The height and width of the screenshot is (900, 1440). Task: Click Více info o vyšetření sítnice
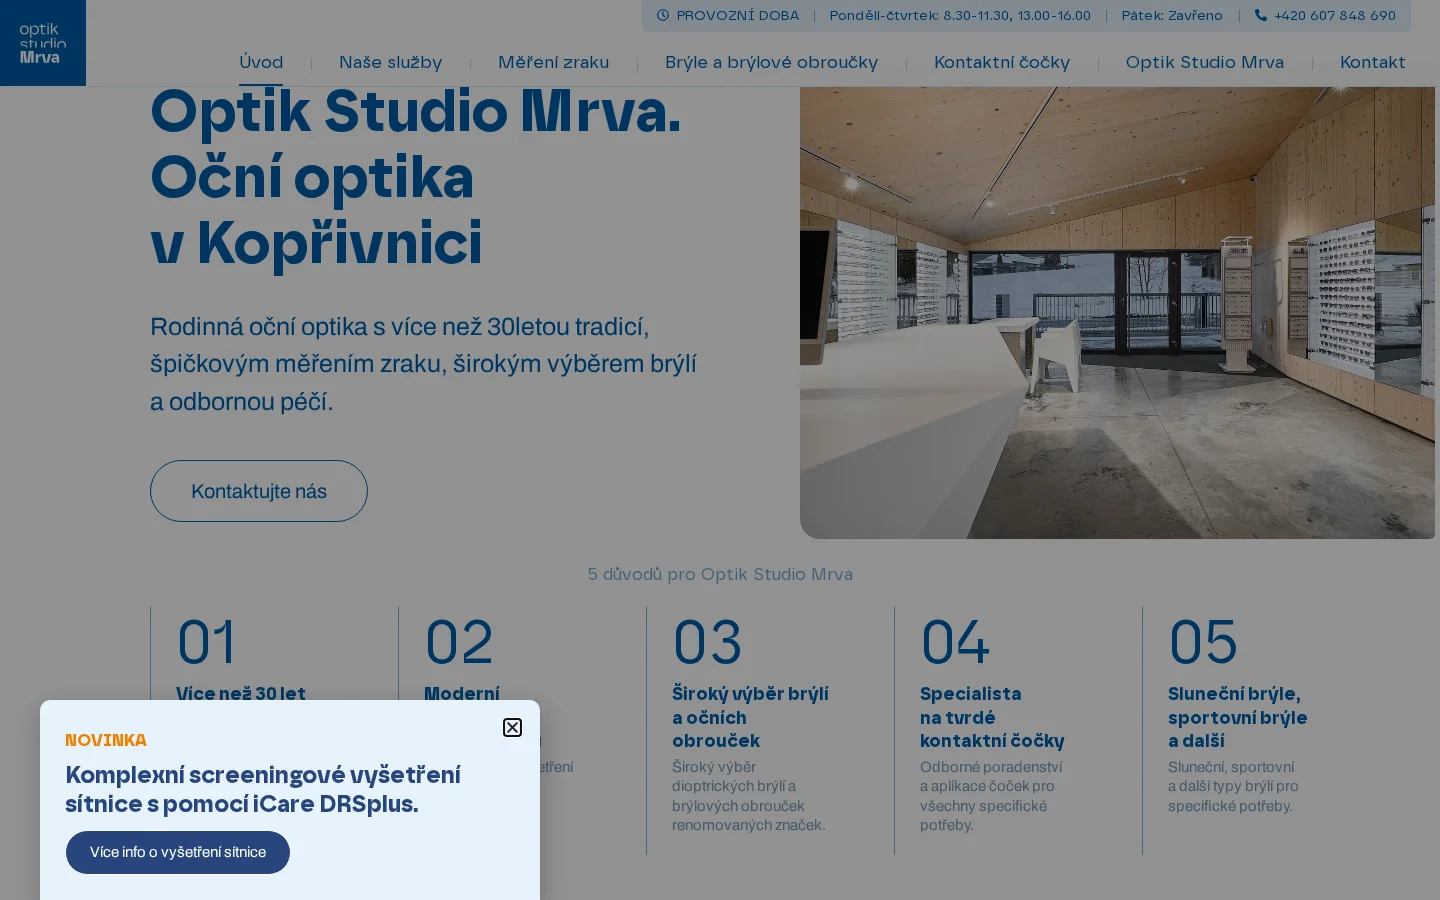178,852
